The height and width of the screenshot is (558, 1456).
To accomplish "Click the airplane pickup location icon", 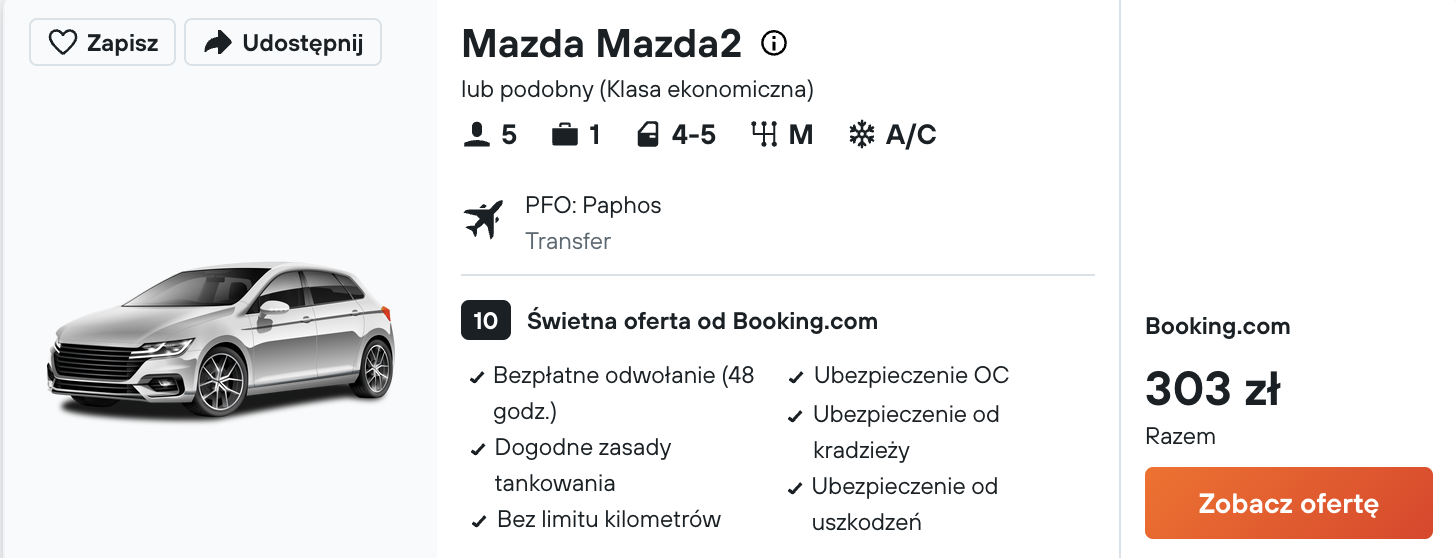I will point(484,220).
